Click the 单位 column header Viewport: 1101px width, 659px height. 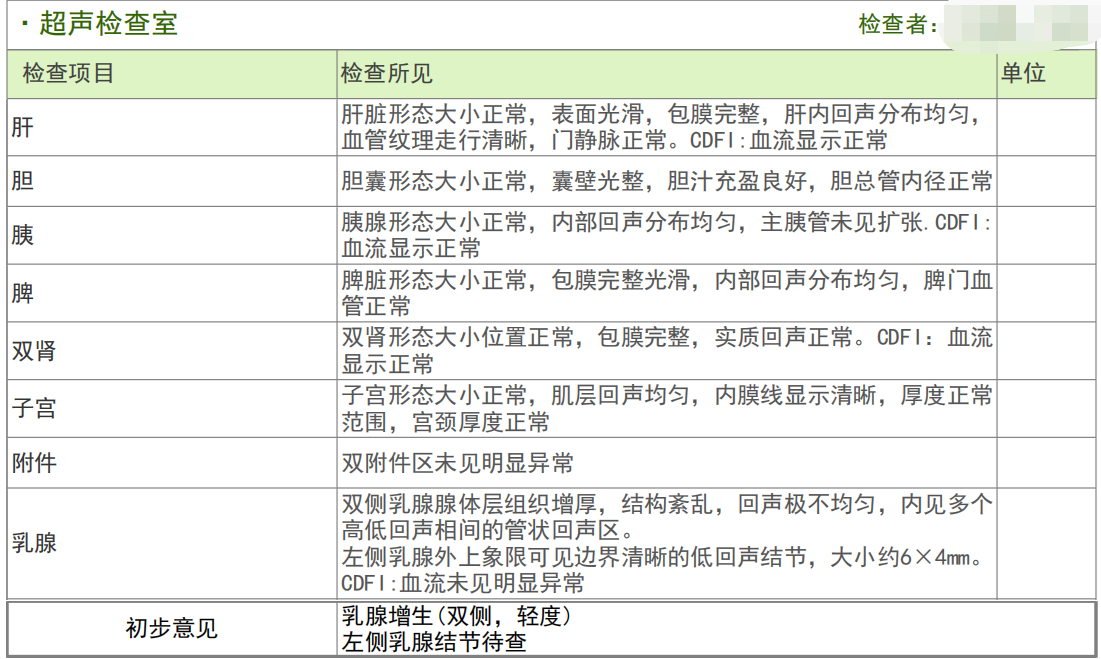coord(1023,73)
